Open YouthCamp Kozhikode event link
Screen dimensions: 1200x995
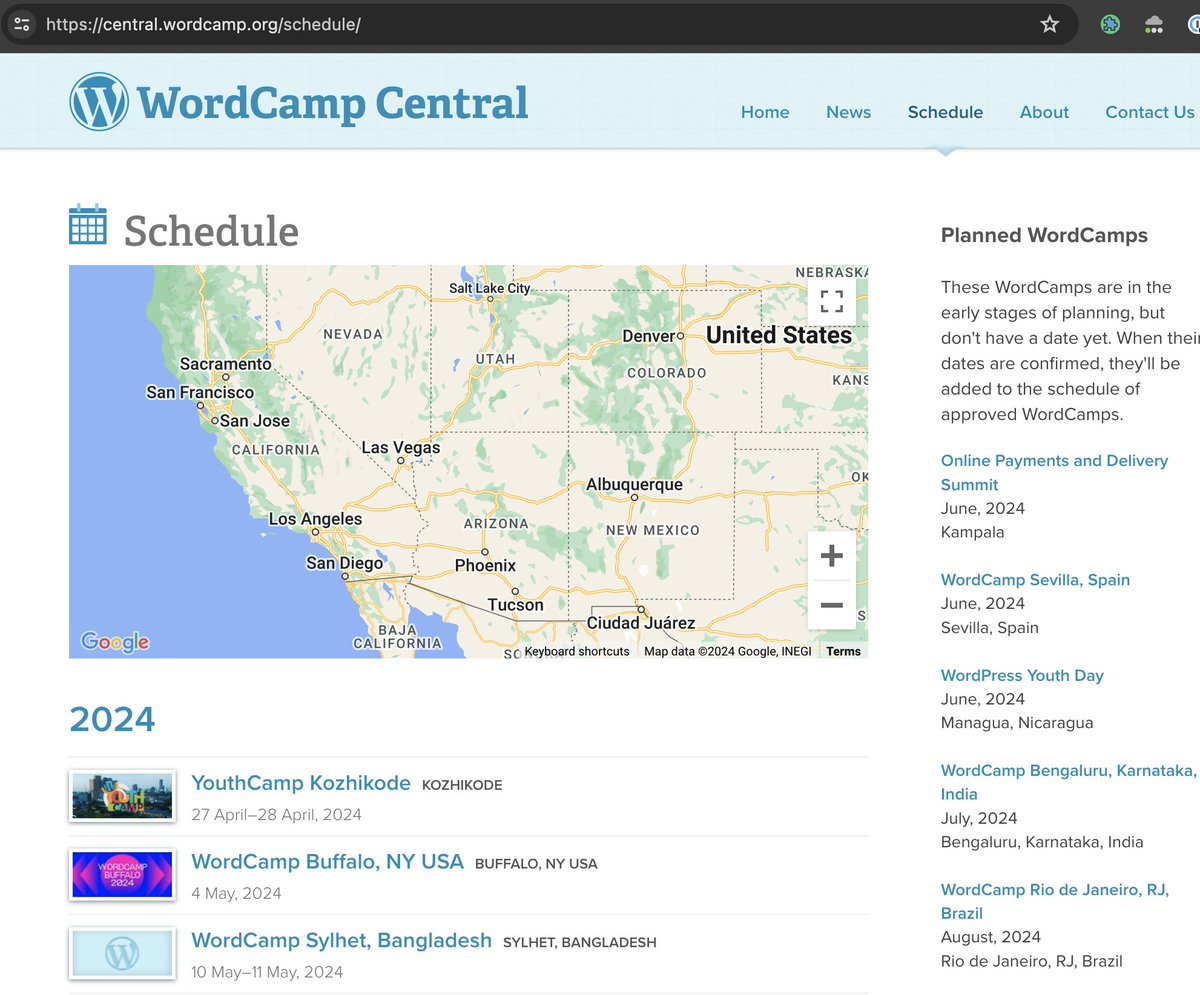pos(301,783)
